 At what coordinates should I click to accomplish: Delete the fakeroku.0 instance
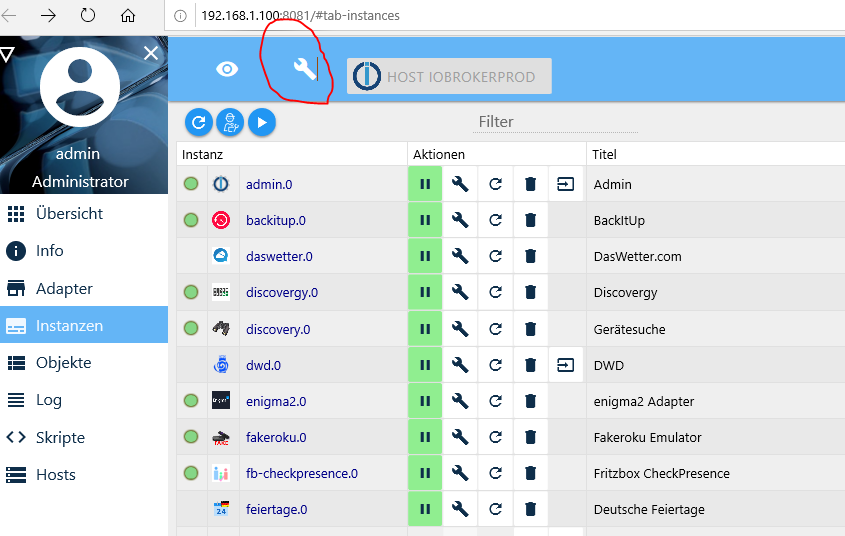[x=530, y=437]
